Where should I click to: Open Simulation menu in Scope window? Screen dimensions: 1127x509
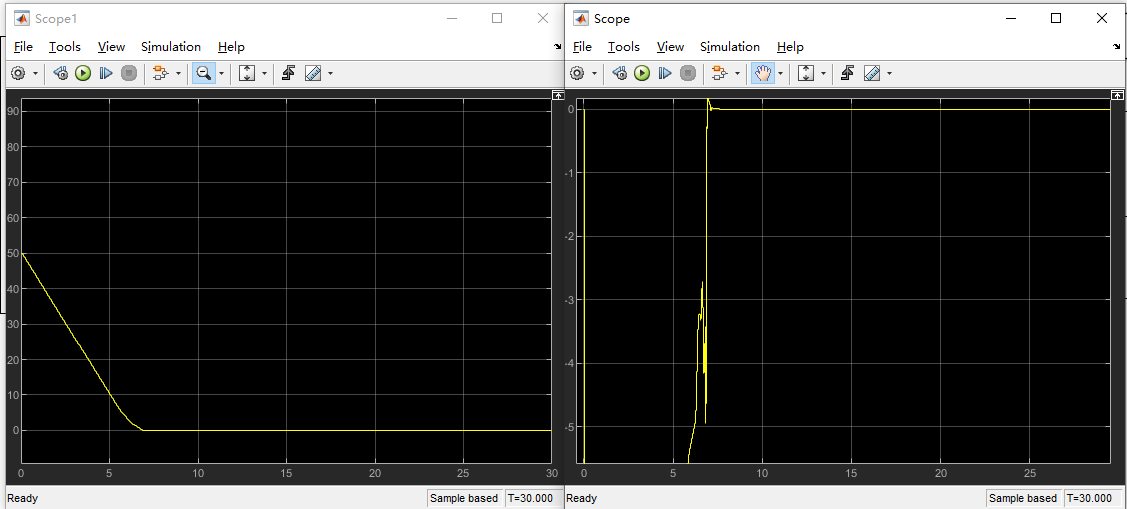click(730, 47)
